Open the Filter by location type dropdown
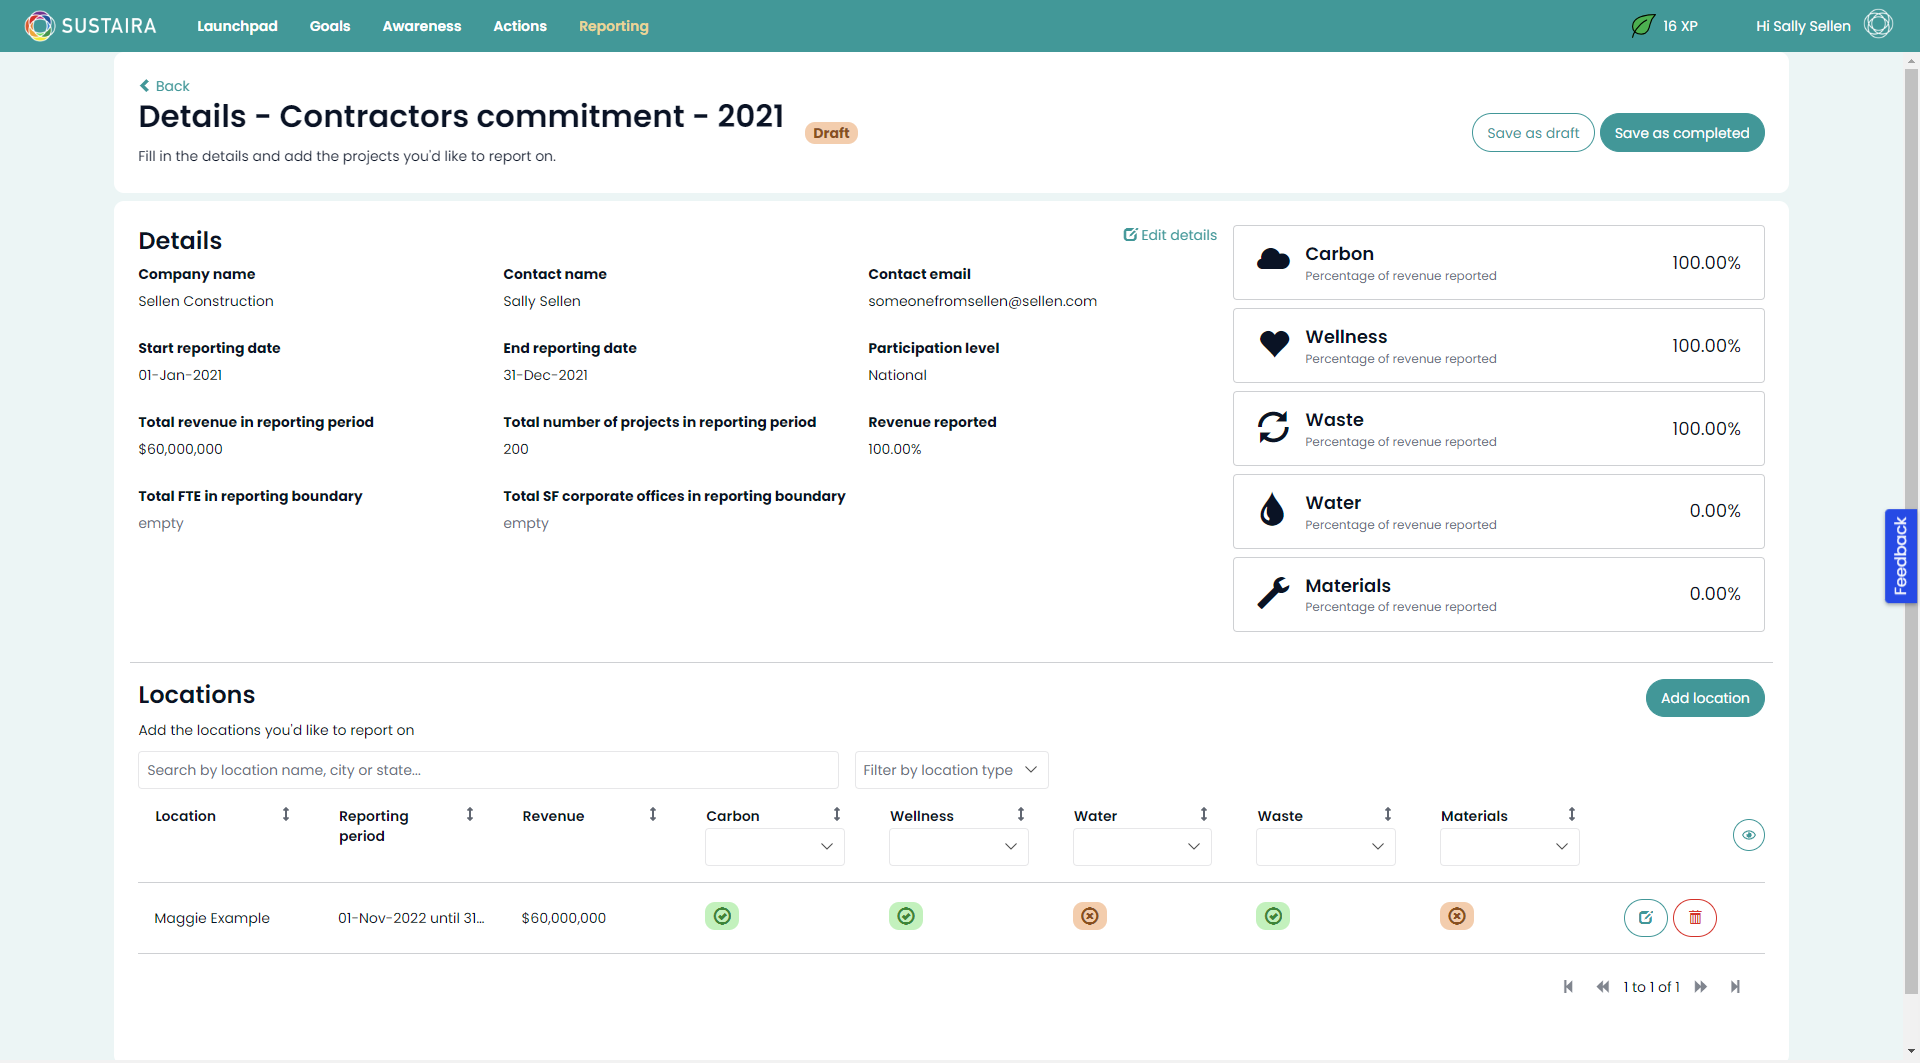The width and height of the screenshot is (1920, 1063). coord(950,770)
